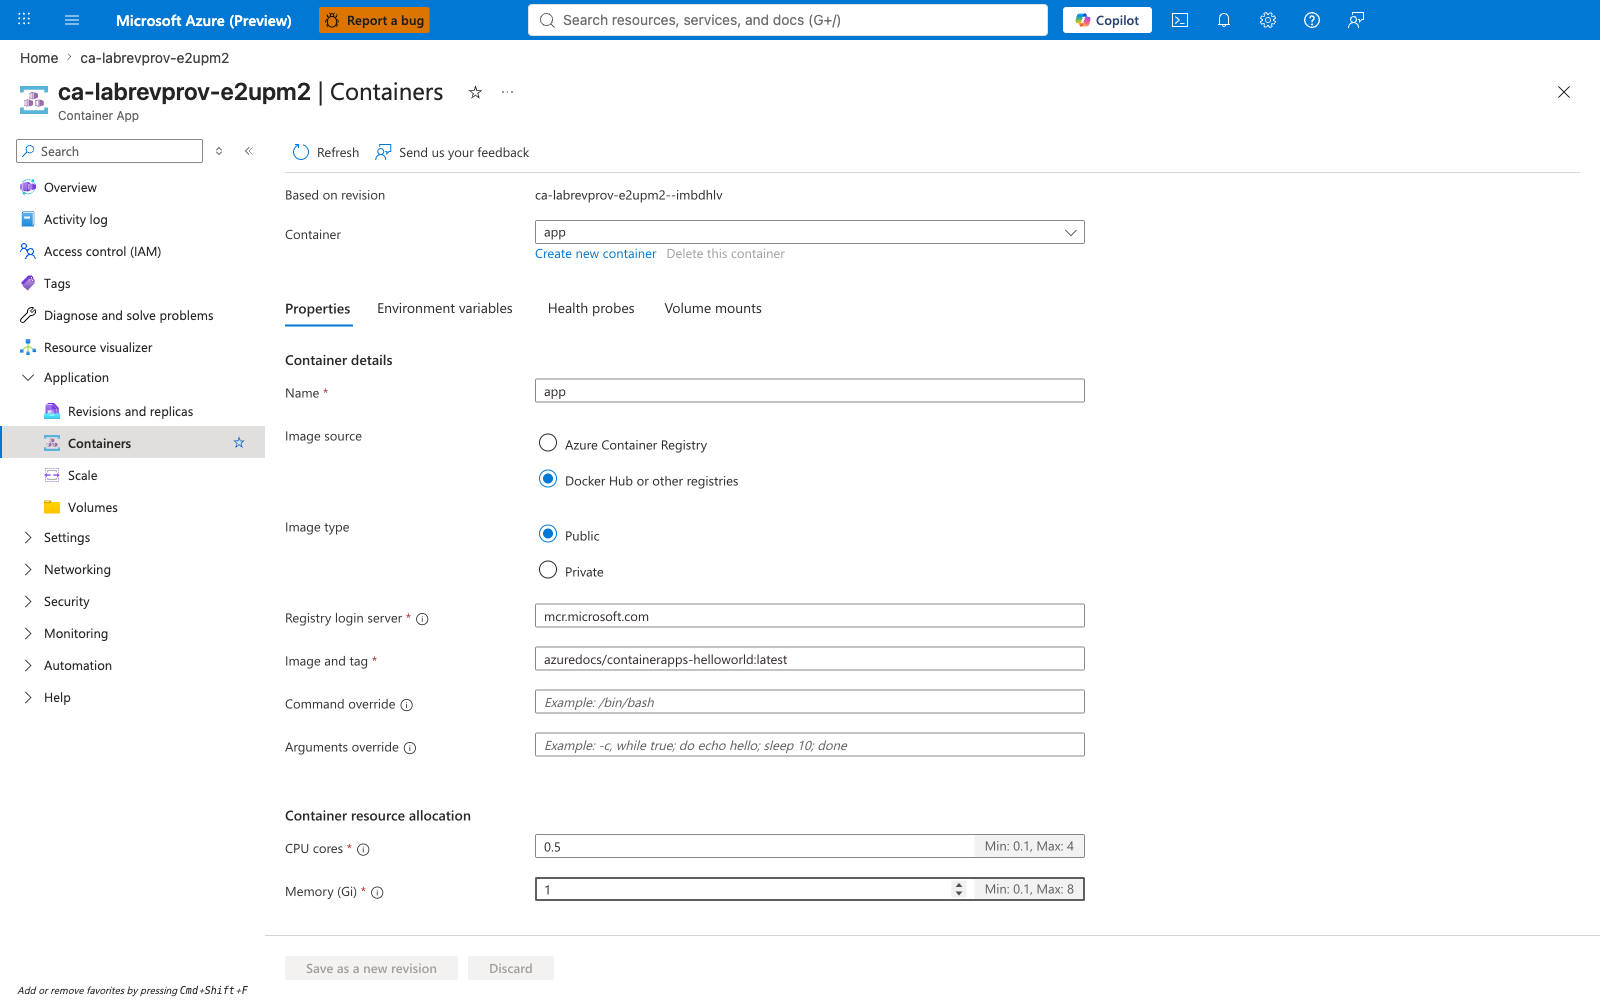This screenshot has height=1000, width=1600.
Task: Click the global search resources box
Action: tap(788, 20)
